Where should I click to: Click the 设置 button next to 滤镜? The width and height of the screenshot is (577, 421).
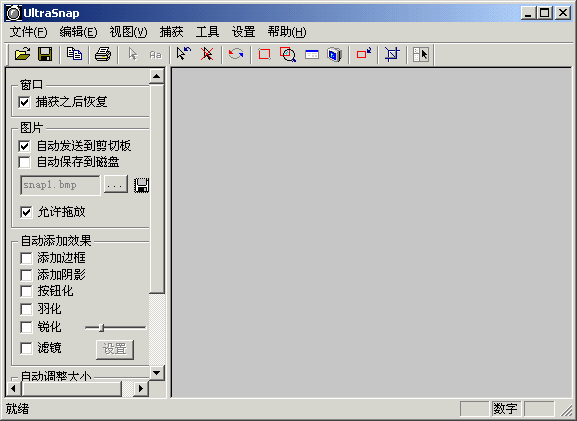[115, 349]
